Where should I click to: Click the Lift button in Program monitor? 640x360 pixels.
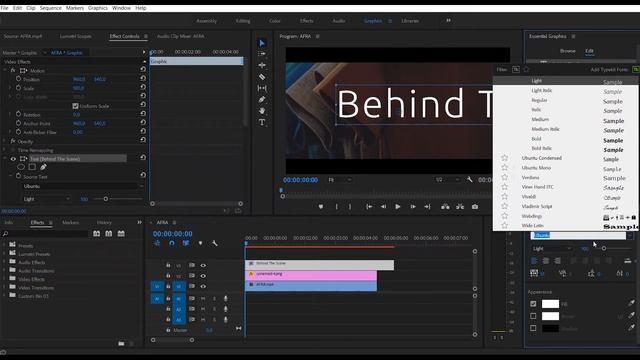[445, 207]
